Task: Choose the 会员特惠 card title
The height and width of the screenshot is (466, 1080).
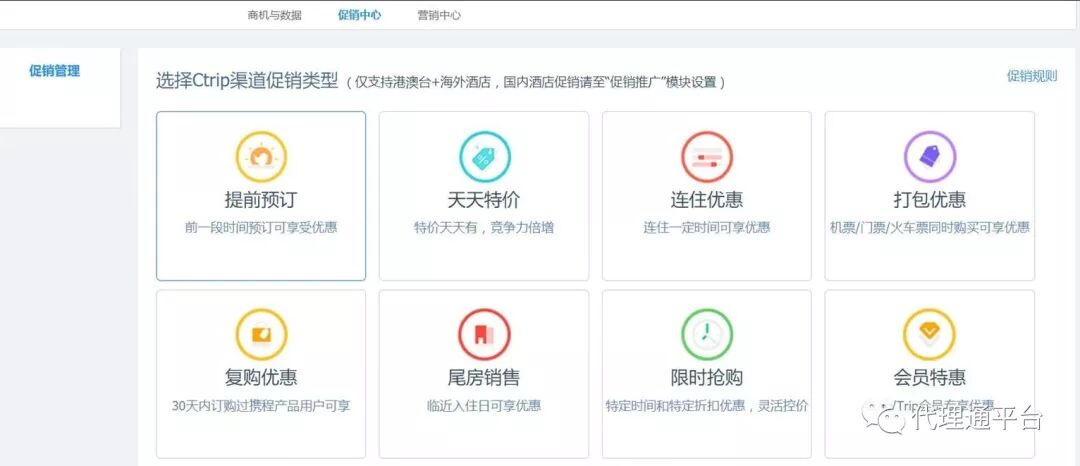Action: 930,377
